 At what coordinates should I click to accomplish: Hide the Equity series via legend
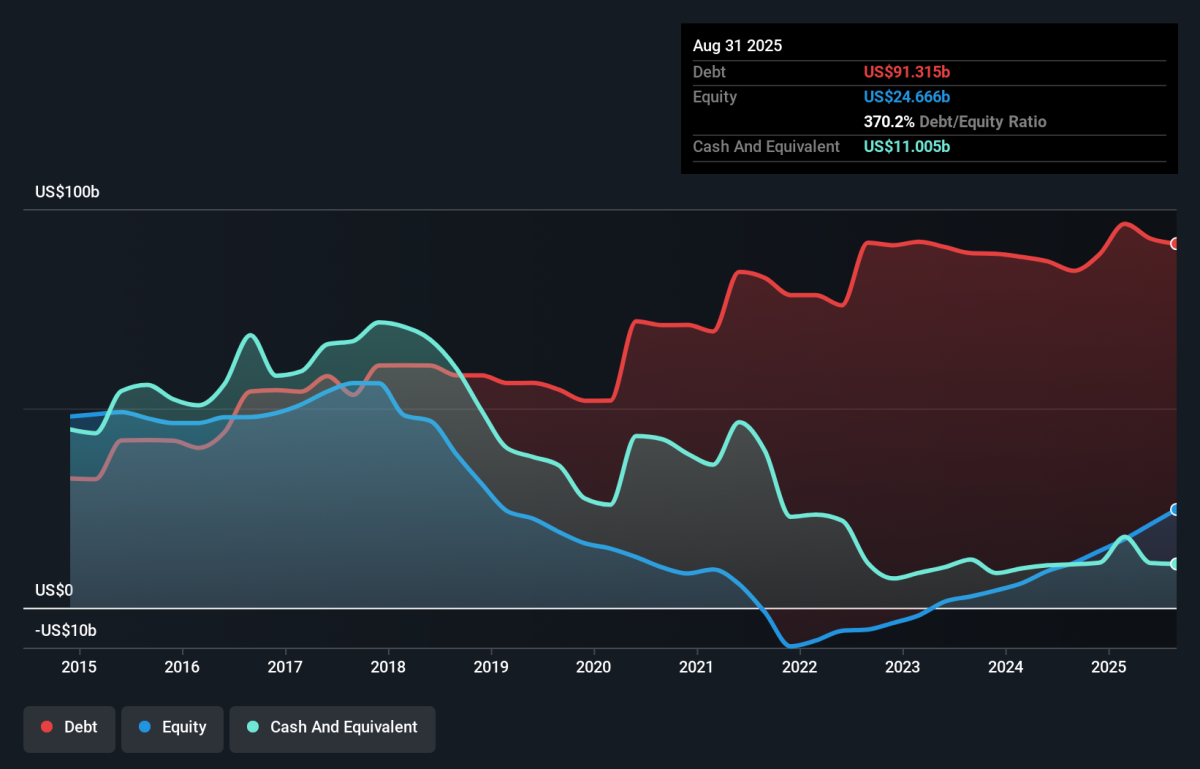(x=173, y=727)
